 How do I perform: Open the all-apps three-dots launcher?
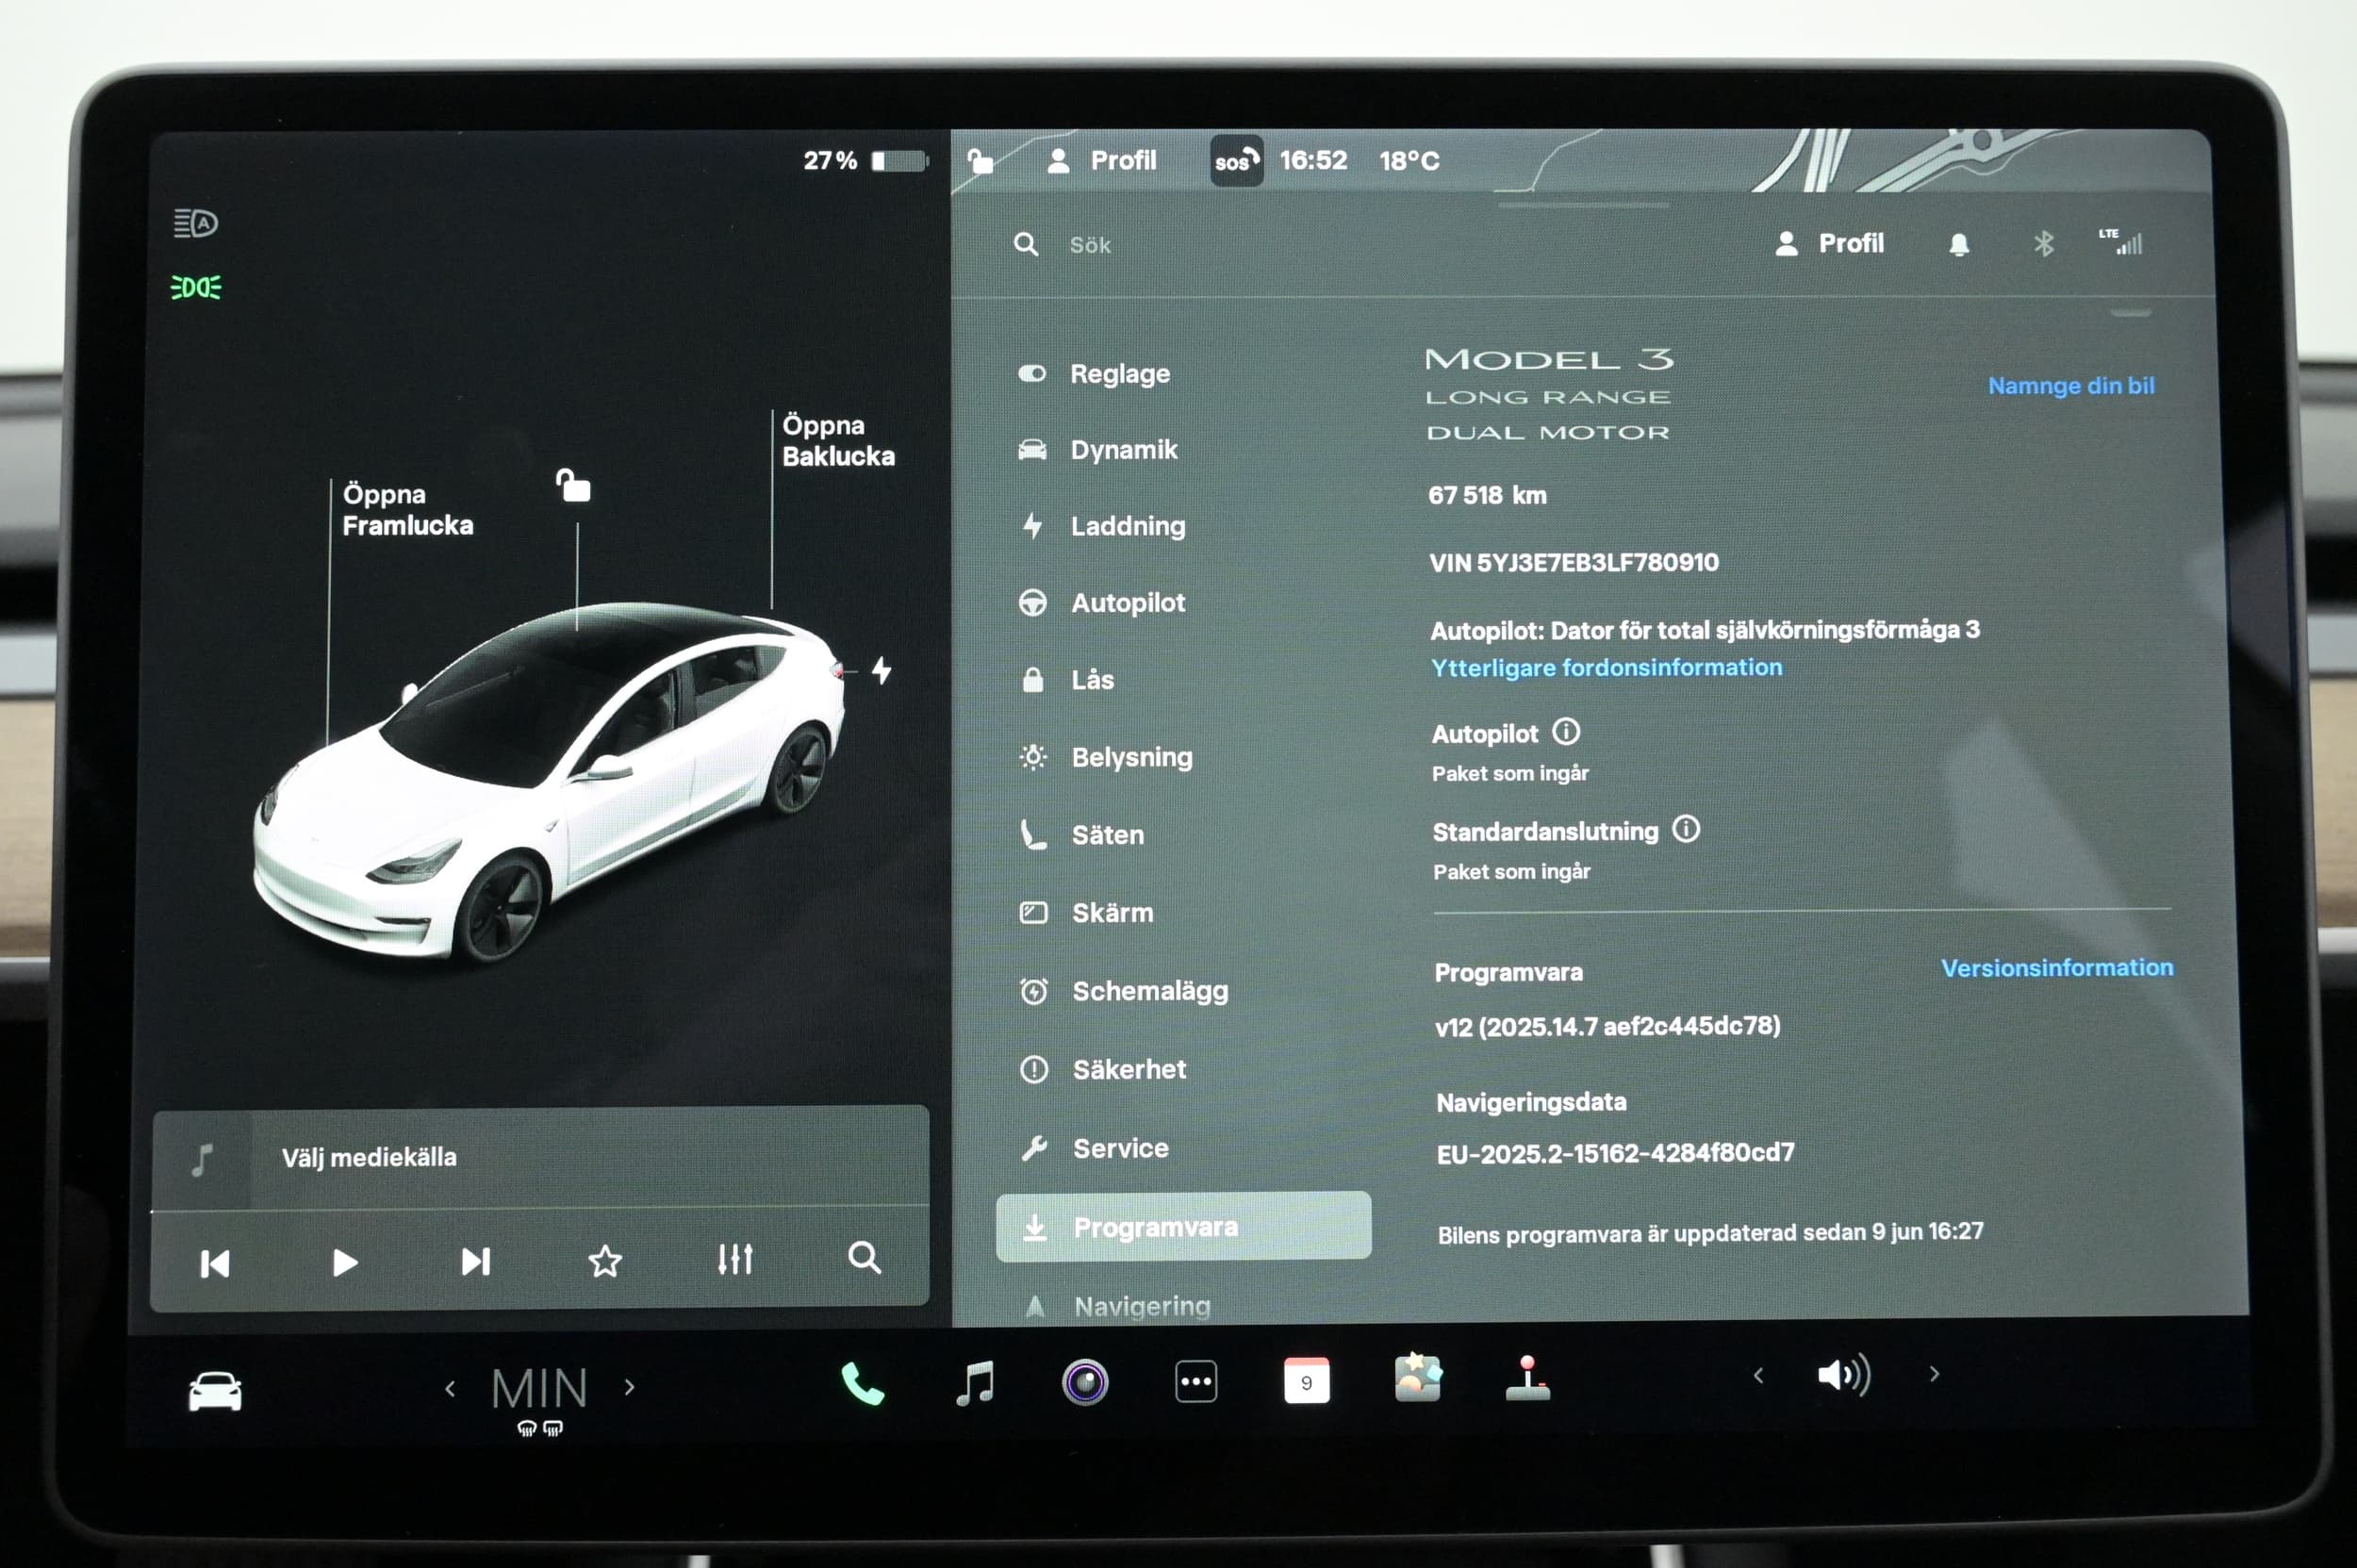coord(1196,1382)
